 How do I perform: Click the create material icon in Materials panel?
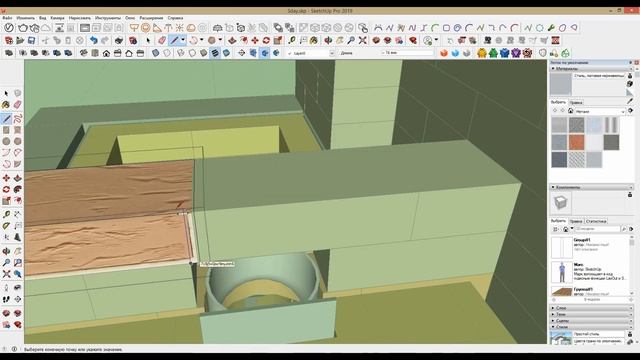click(630, 84)
